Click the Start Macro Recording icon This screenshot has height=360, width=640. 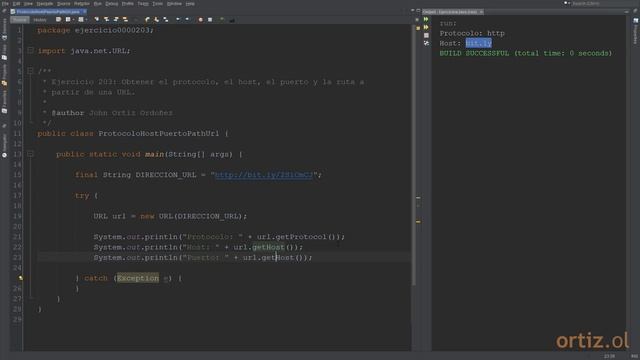tap(200, 20)
